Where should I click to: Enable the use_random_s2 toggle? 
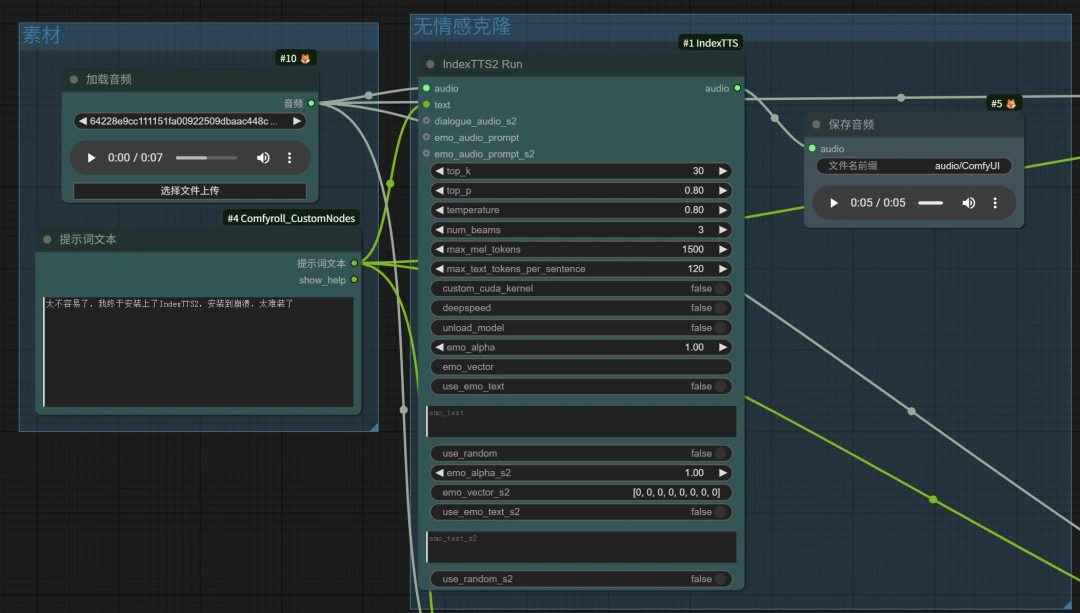coord(720,579)
